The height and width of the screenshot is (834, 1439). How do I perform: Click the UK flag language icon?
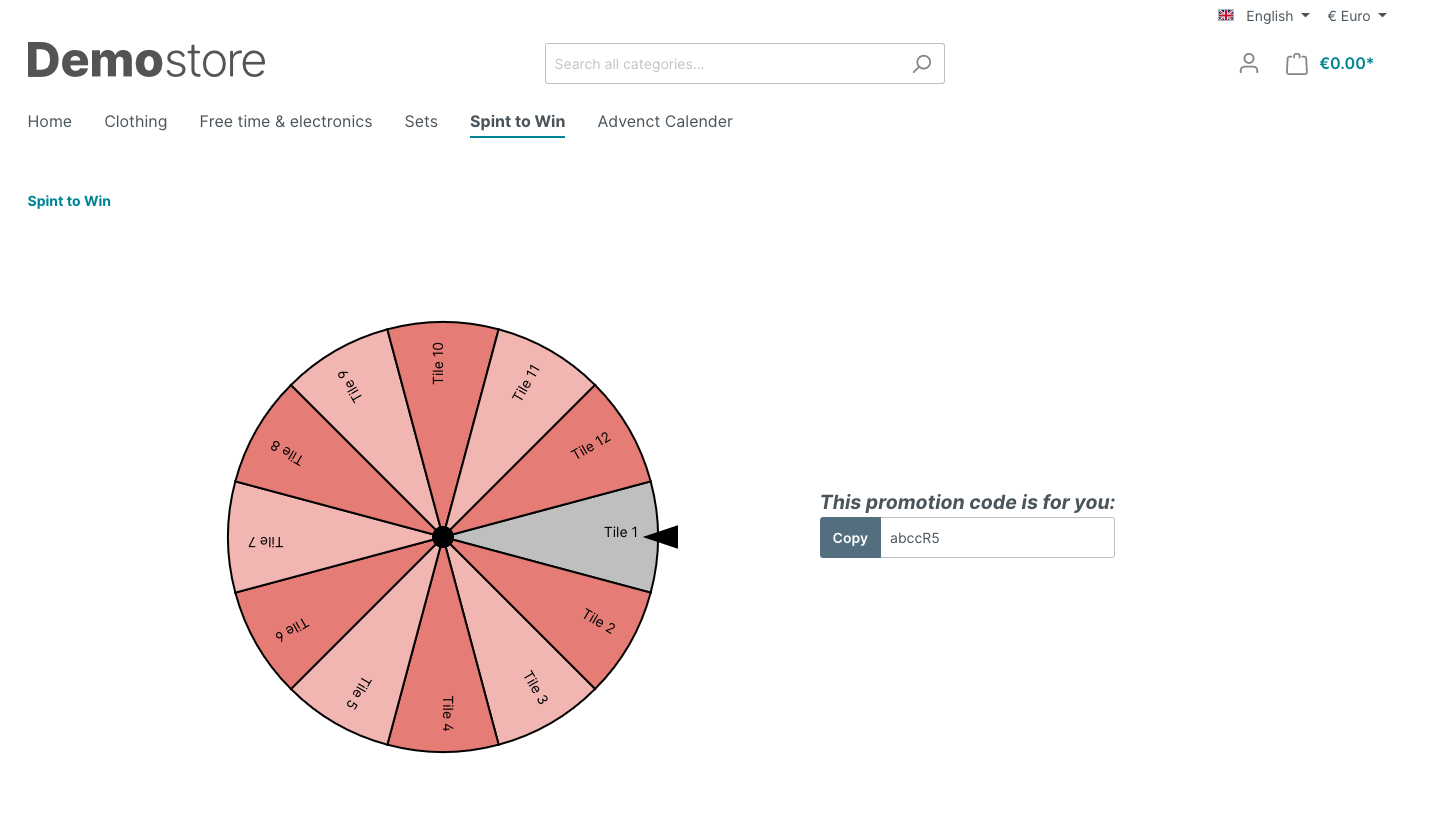pyautogui.click(x=1226, y=15)
